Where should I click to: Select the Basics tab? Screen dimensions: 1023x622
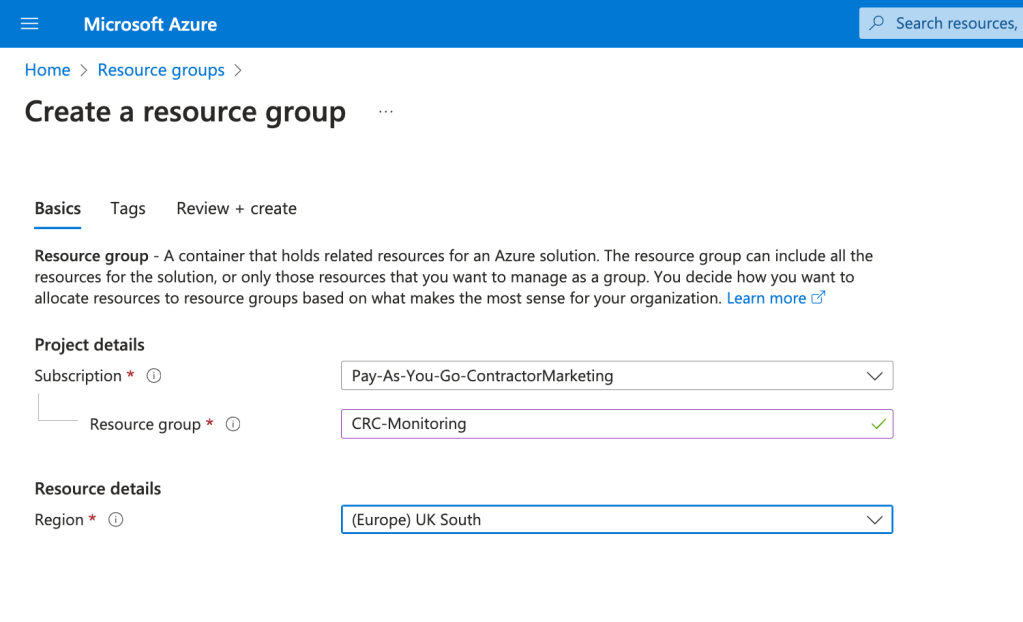click(x=57, y=208)
